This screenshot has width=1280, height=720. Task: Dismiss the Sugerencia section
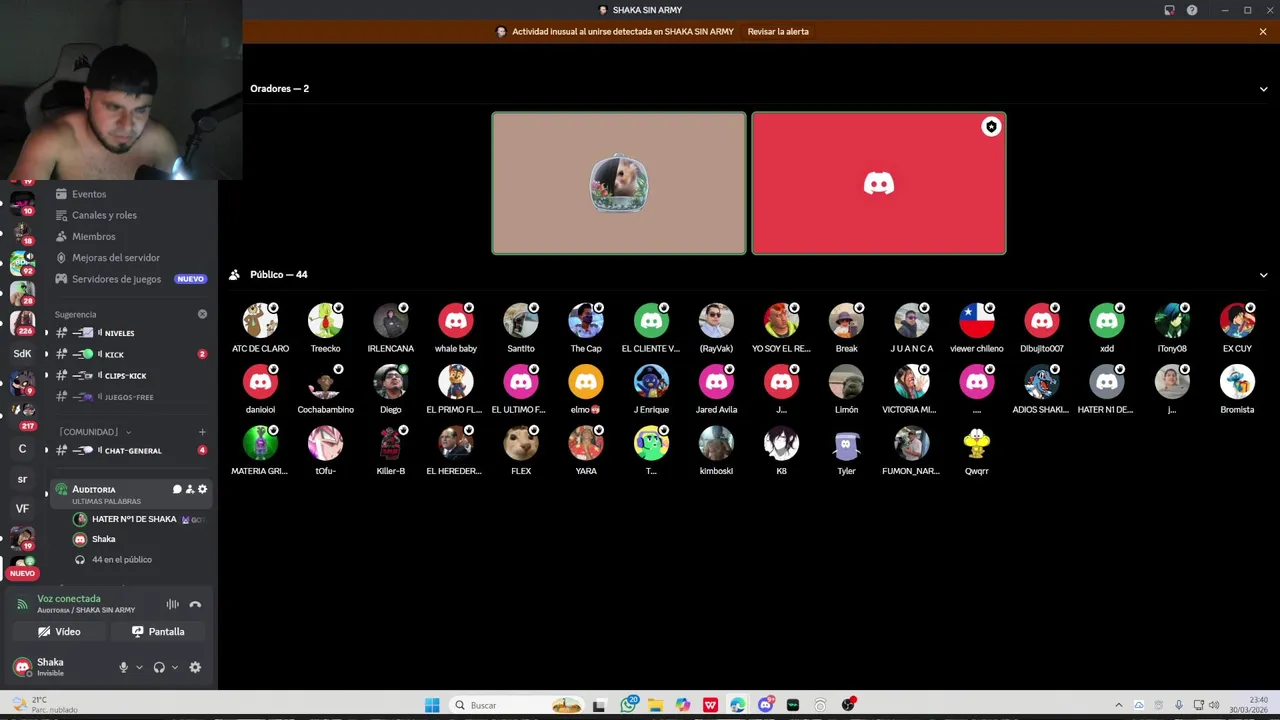pyautogui.click(x=202, y=314)
